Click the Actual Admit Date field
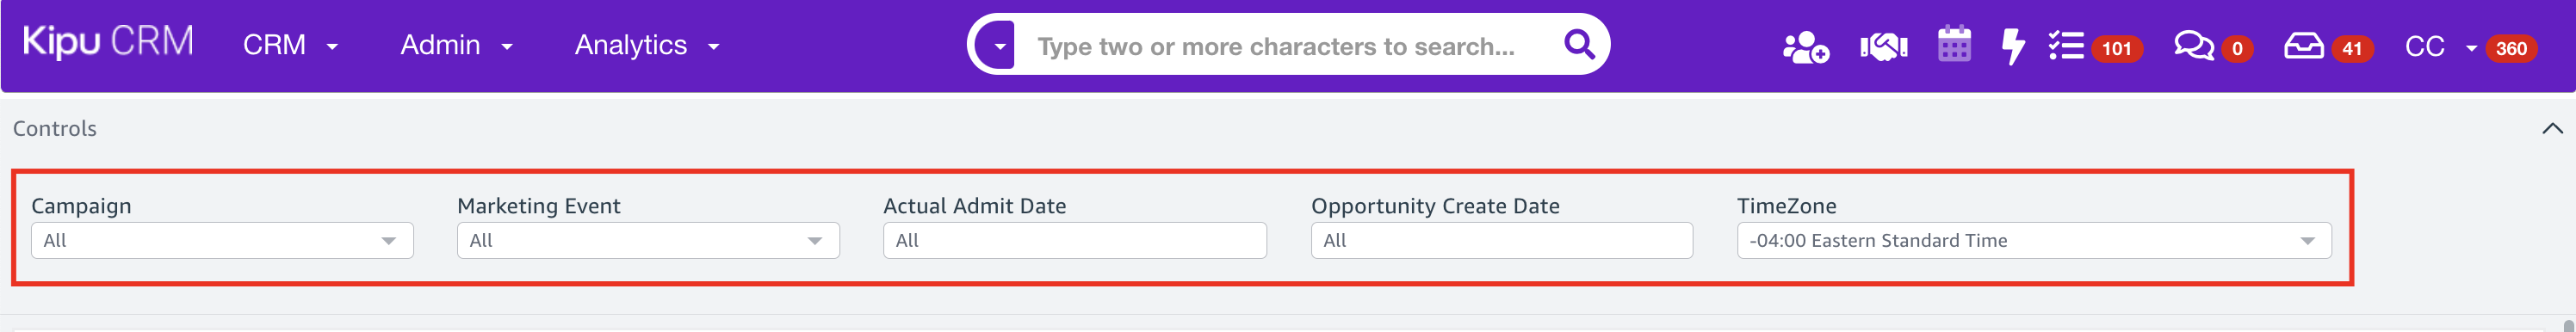Image resolution: width=2576 pixels, height=332 pixels. 1075,240
